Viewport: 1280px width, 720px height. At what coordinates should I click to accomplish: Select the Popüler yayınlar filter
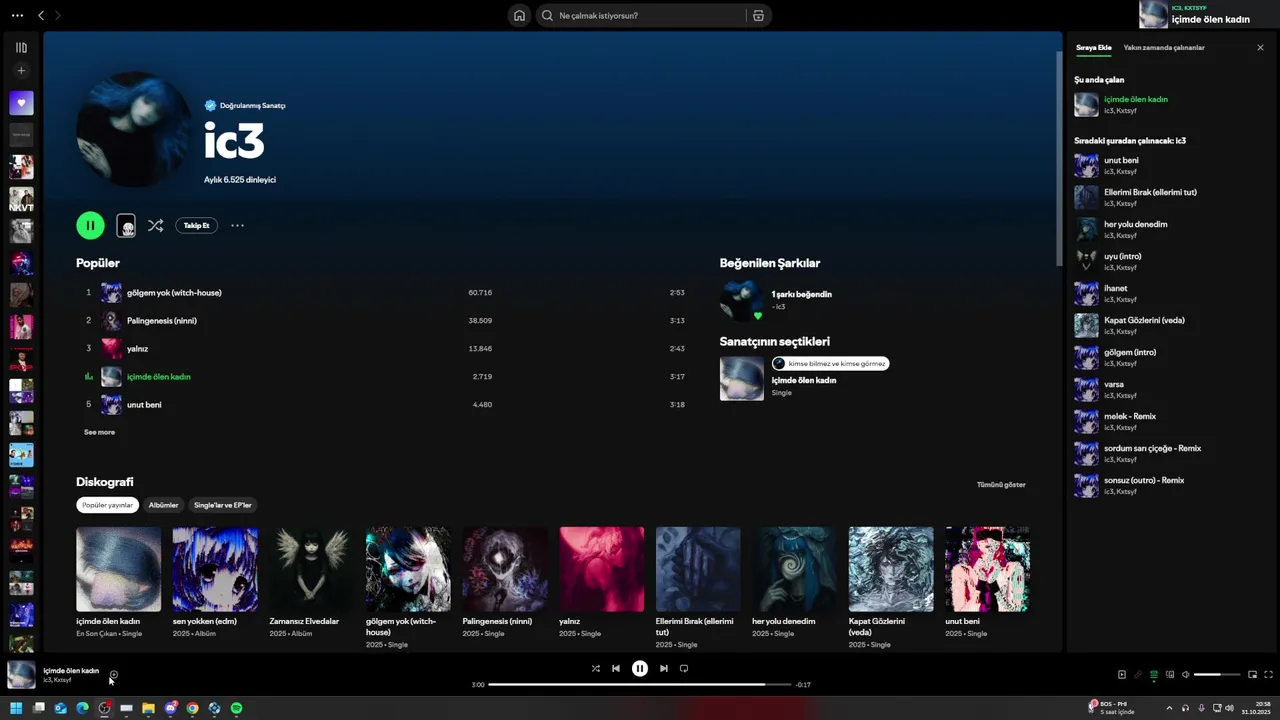pyautogui.click(x=107, y=505)
